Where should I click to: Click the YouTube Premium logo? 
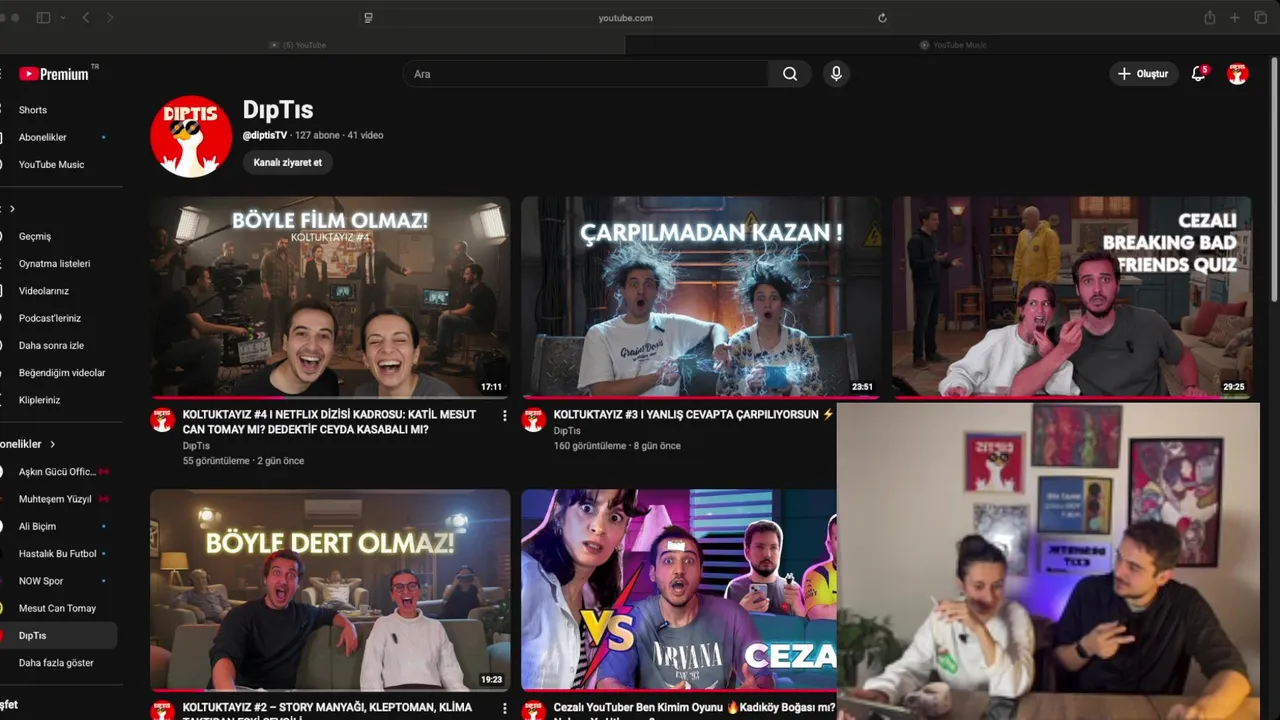(x=54, y=74)
